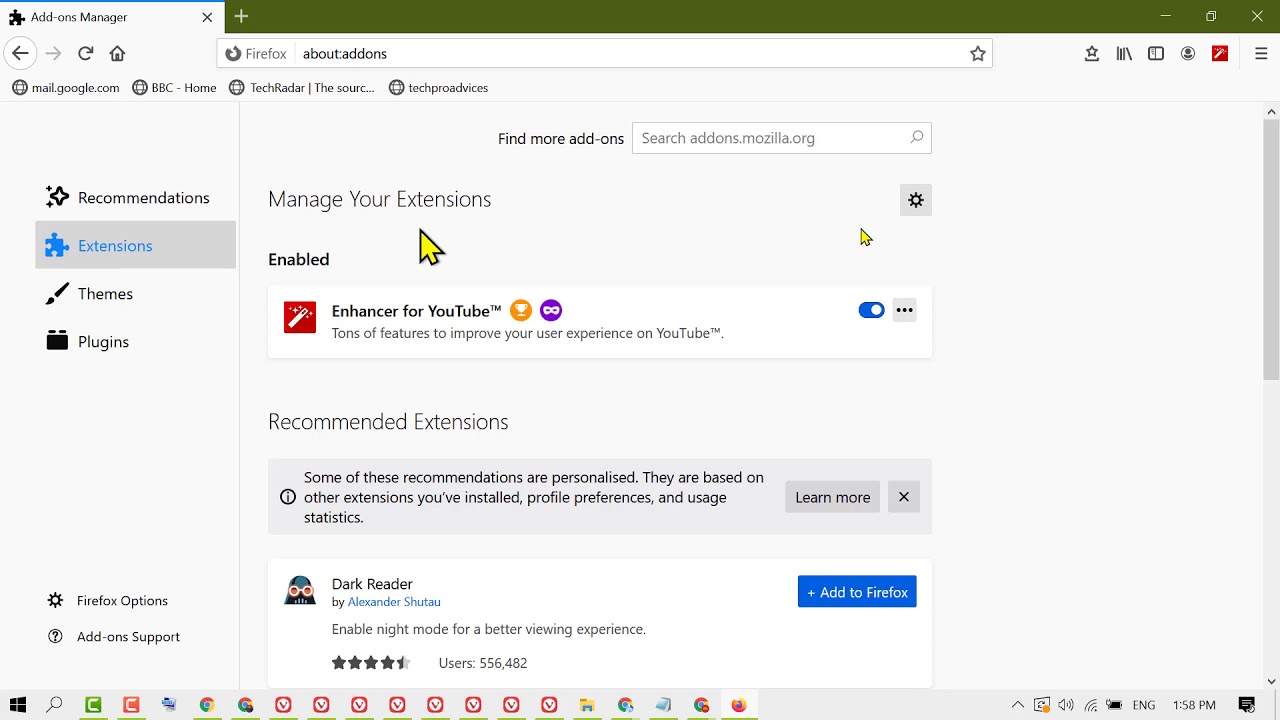This screenshot has height=720, width=1280.
Task: Click the info icon in recommendations notice
Action: pyautogui.click(x=288, y=497)
